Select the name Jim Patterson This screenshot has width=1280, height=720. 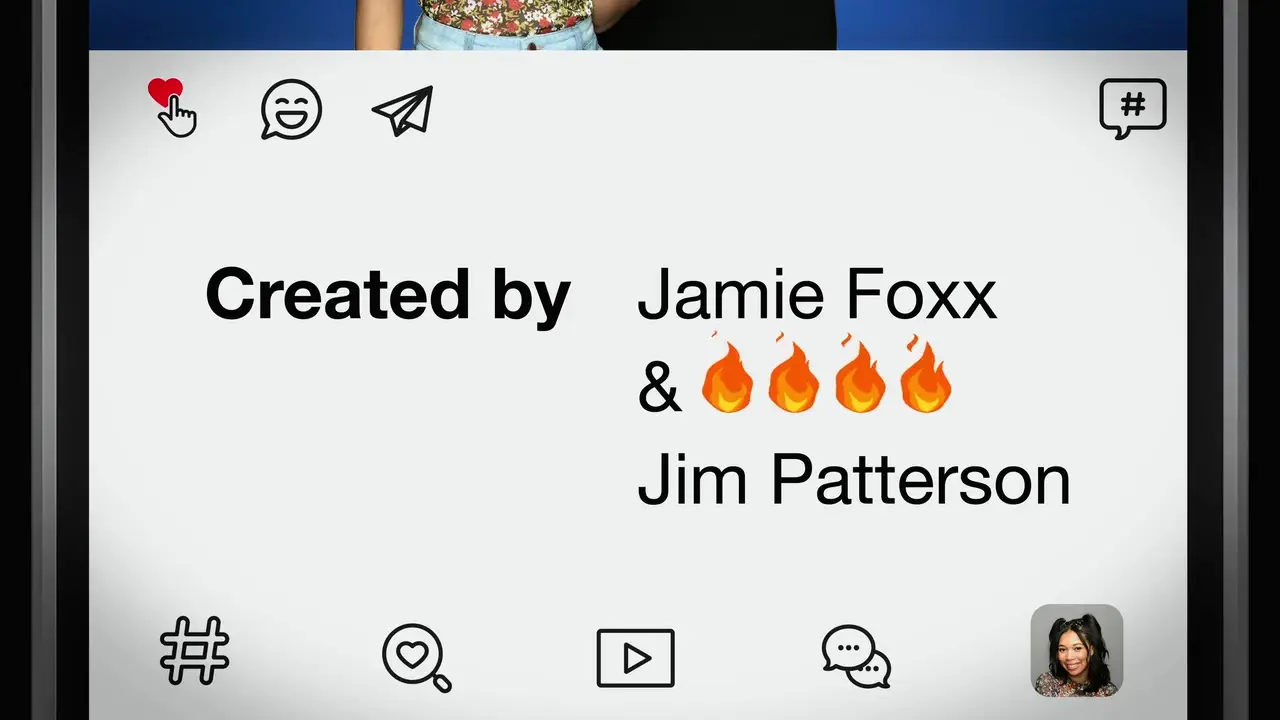pos(854,479)
